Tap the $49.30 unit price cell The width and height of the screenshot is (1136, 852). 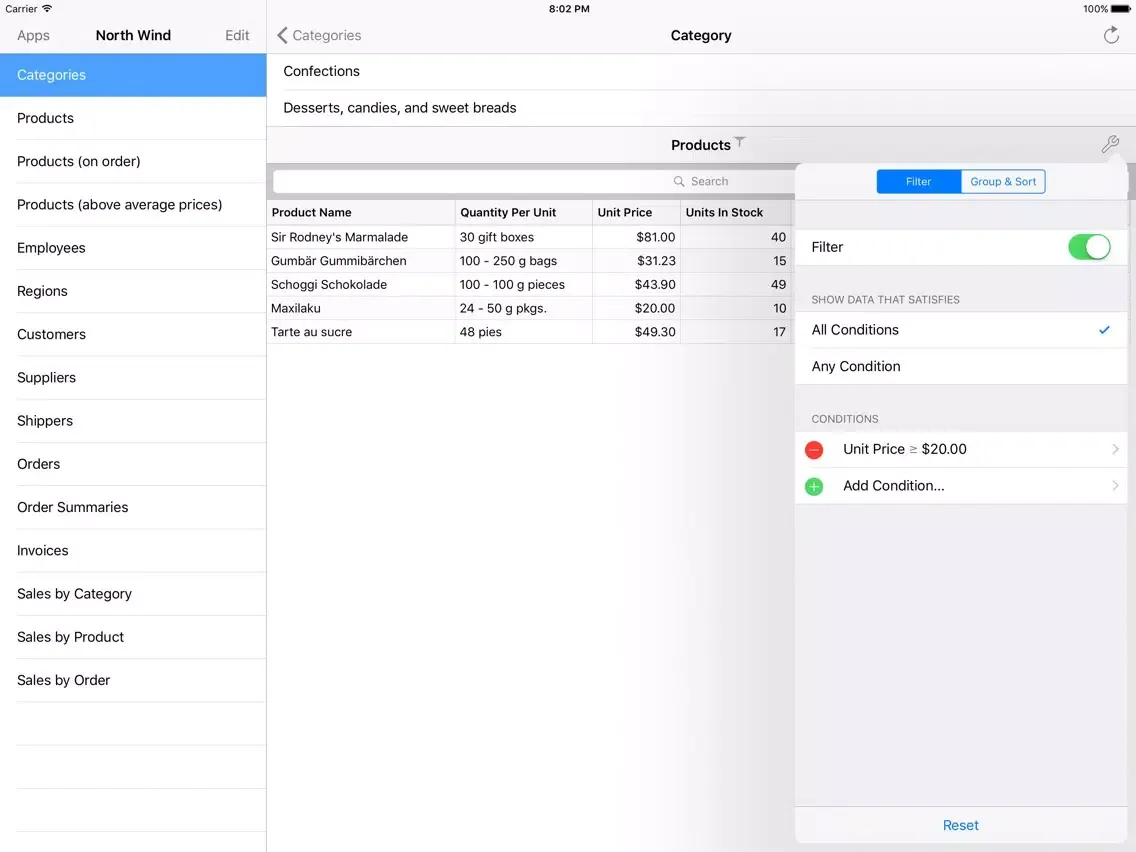(x=636, y=332)
